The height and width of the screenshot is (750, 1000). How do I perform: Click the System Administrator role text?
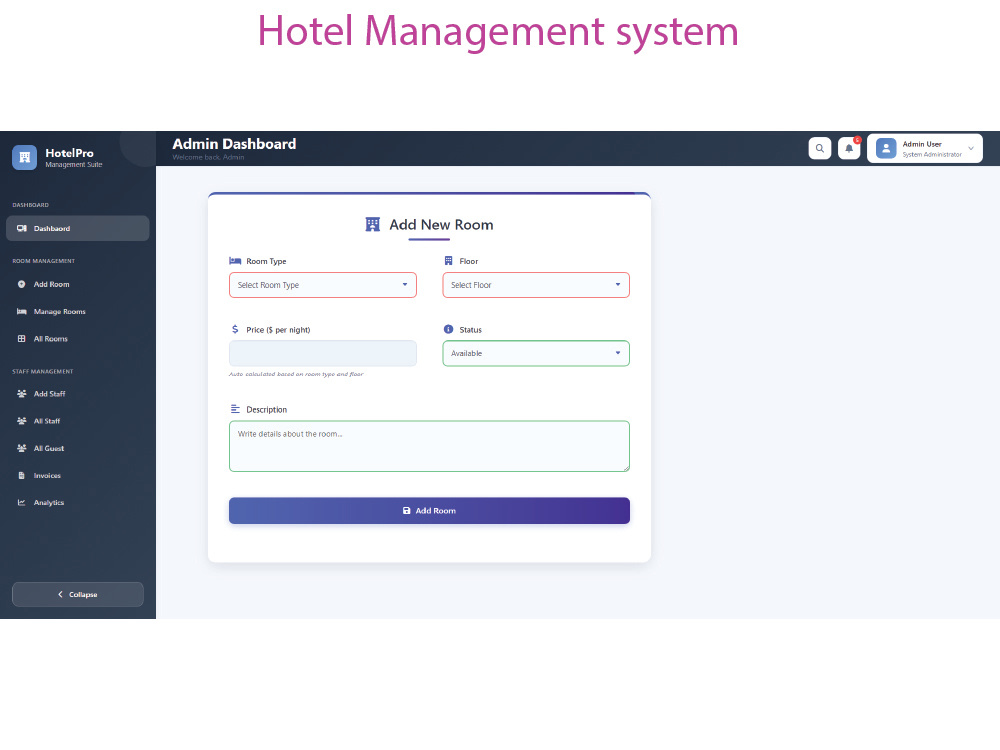[x=932, y=155]
